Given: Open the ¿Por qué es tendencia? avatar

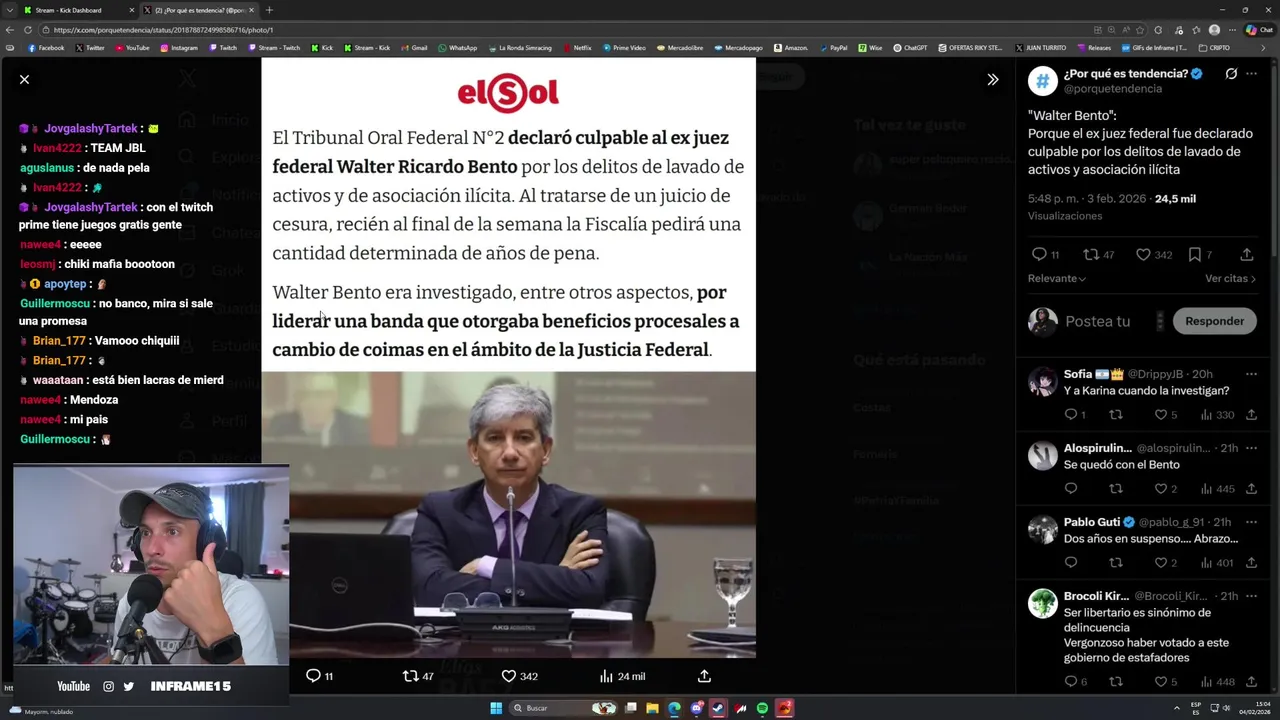Looking at the screenshot, I should tap(1043, 81).
